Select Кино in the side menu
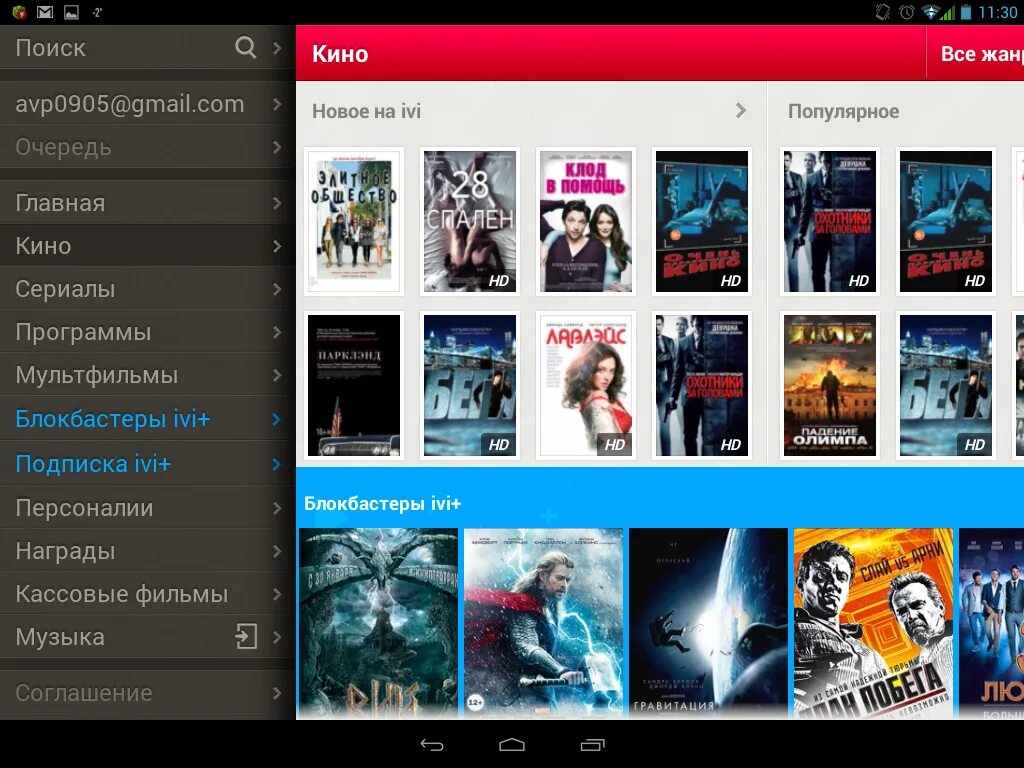1024x768 pixels. pyautogui.click(x=148, y=246)
